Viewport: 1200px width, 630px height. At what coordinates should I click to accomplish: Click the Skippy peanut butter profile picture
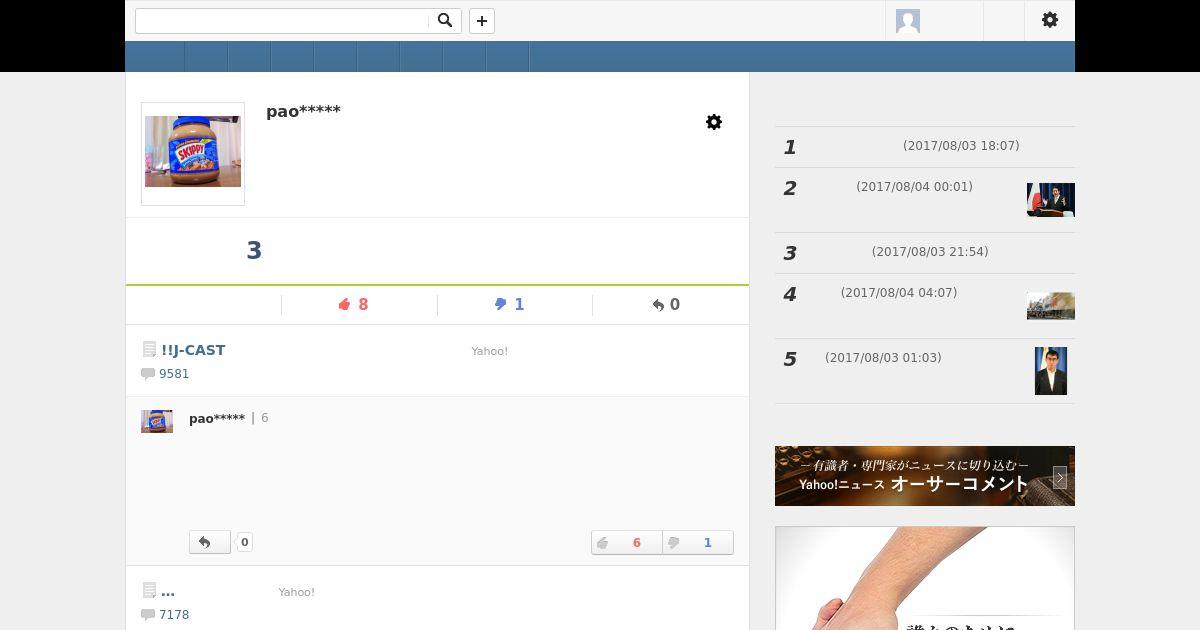pos(193,152)
